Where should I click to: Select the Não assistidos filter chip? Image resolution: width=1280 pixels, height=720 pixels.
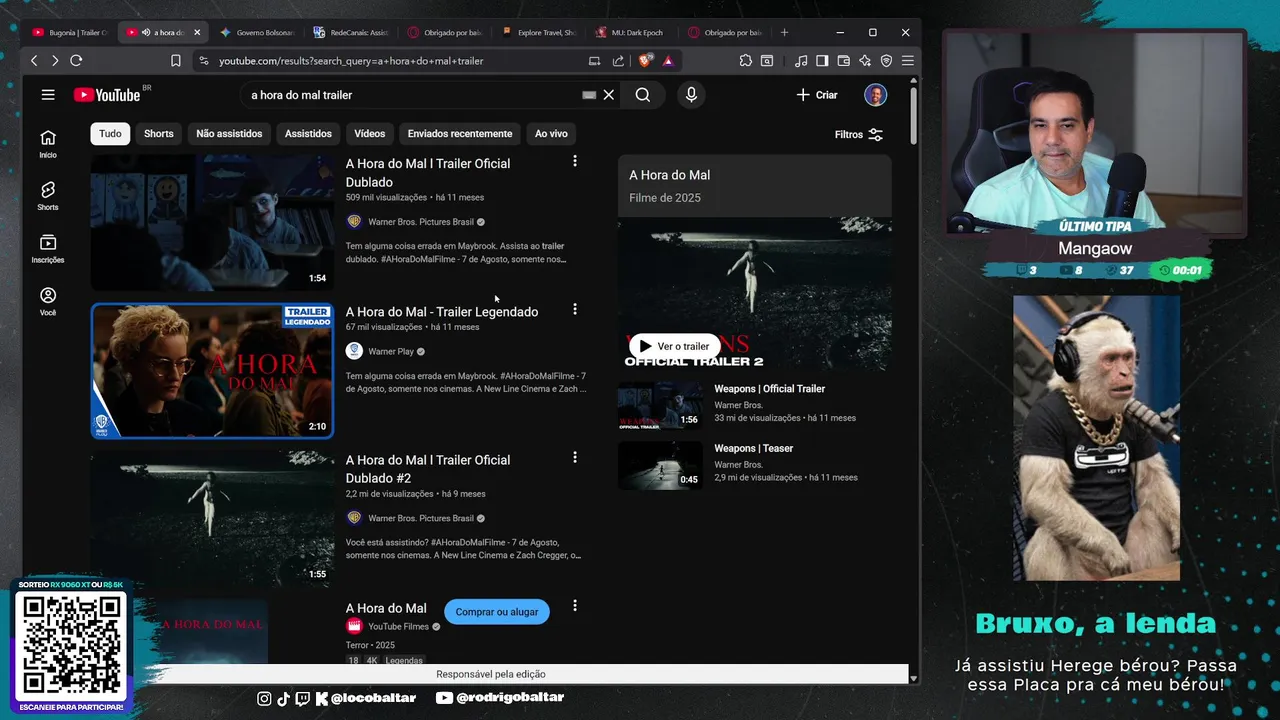coord(229,133)
